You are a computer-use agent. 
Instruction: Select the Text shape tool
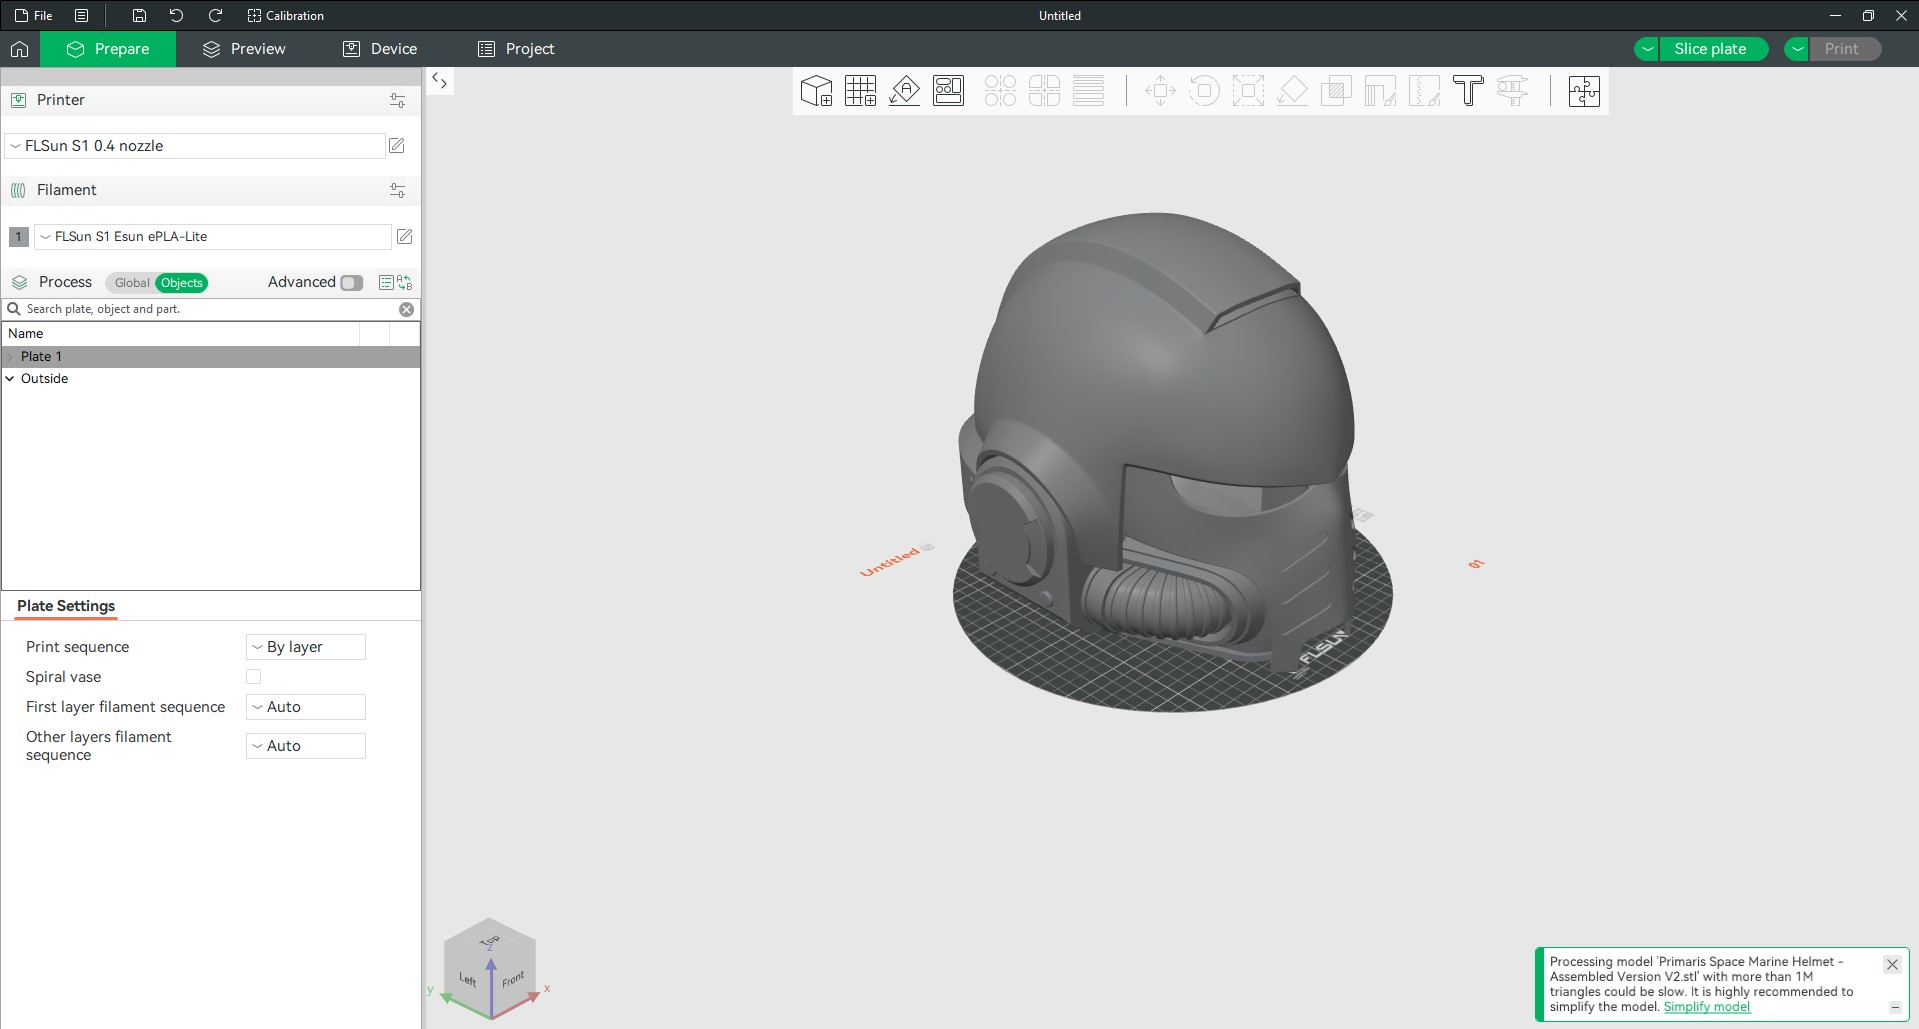coord(1468,92)
